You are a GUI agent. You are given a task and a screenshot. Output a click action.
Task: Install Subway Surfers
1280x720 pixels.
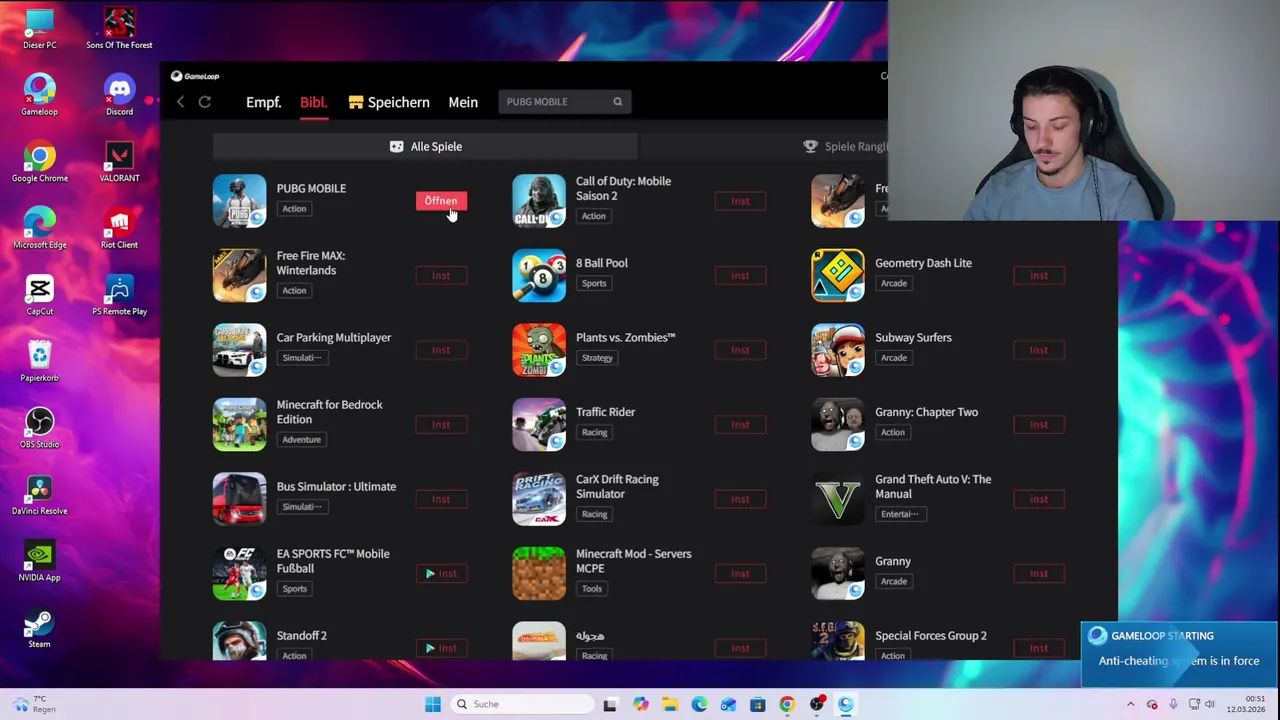click(x=1039, y=350)
